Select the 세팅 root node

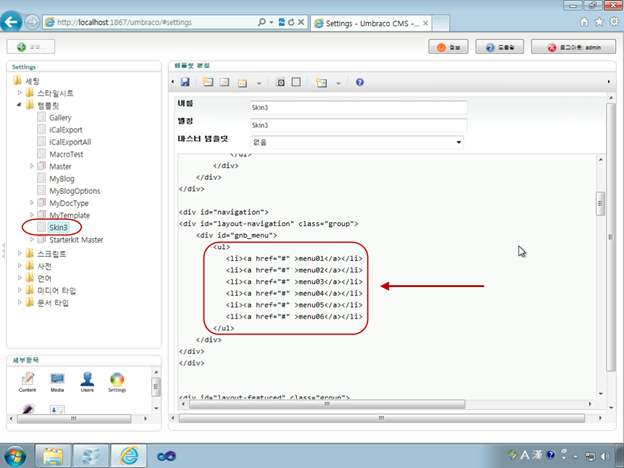32,81
